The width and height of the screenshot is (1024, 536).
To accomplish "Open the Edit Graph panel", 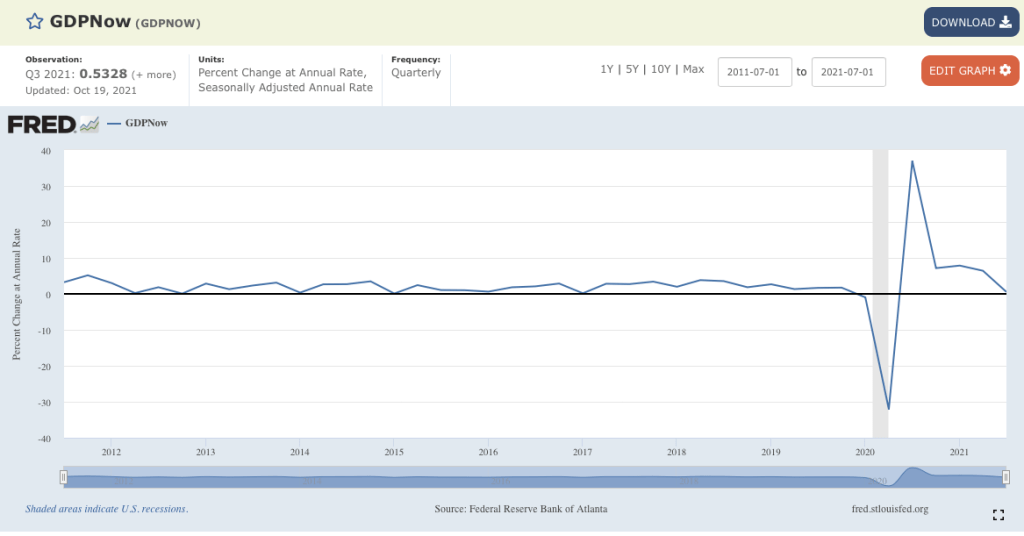I will tap(970, 71).
